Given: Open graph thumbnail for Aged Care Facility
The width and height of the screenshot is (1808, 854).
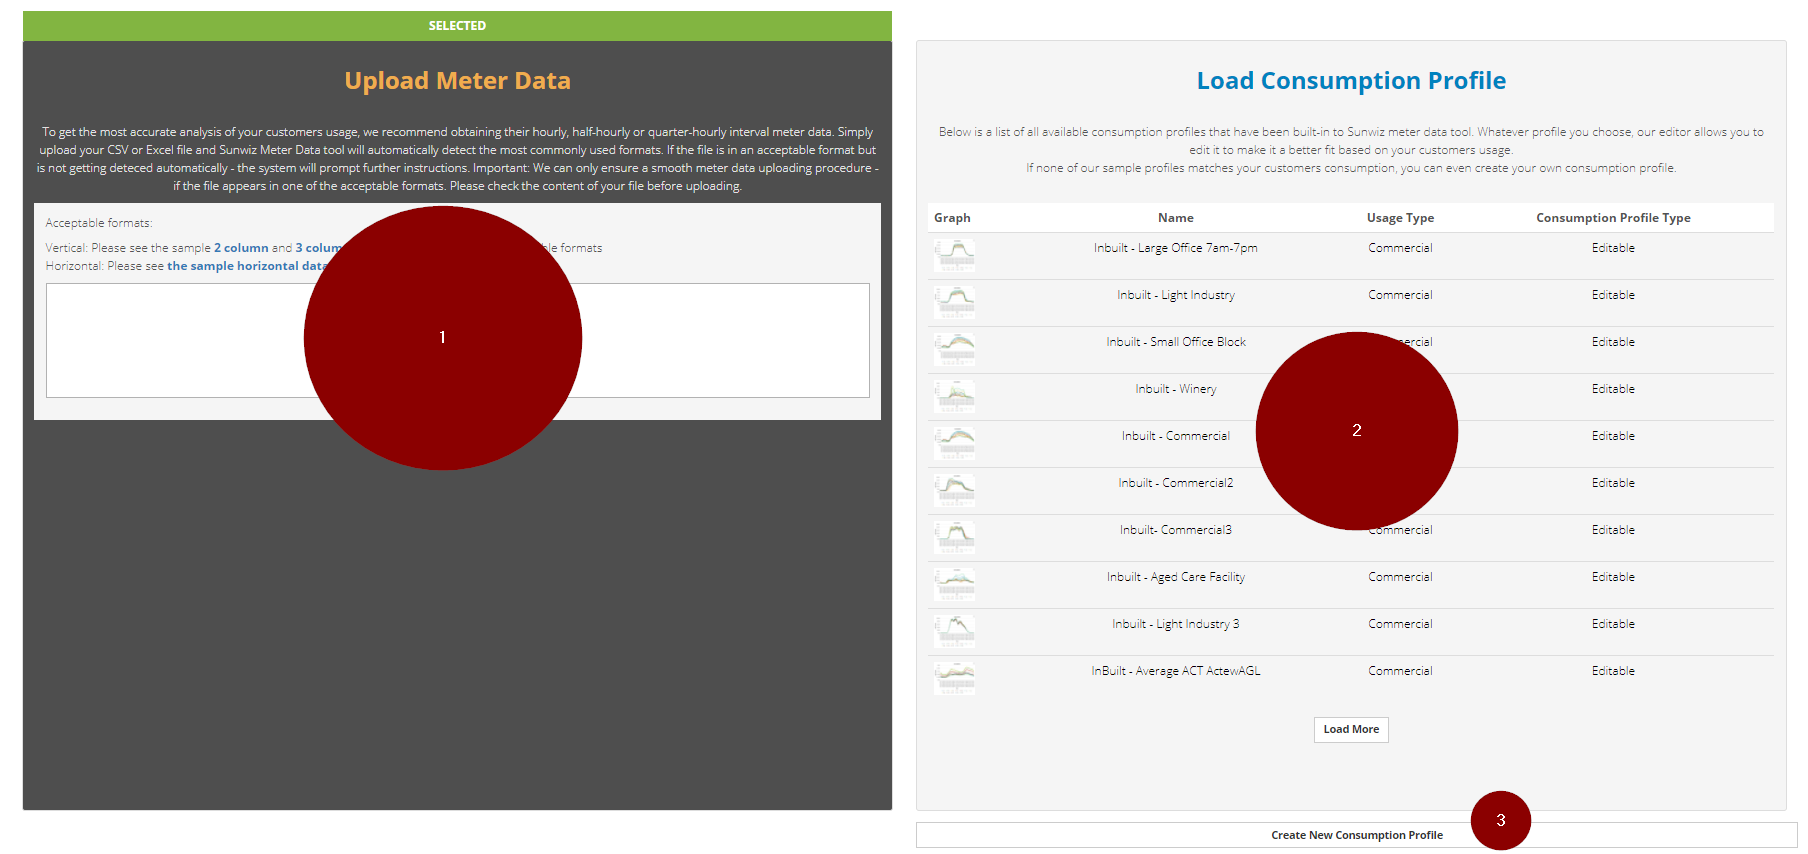Looking at the screenshot, I should [x=955, y=584].
